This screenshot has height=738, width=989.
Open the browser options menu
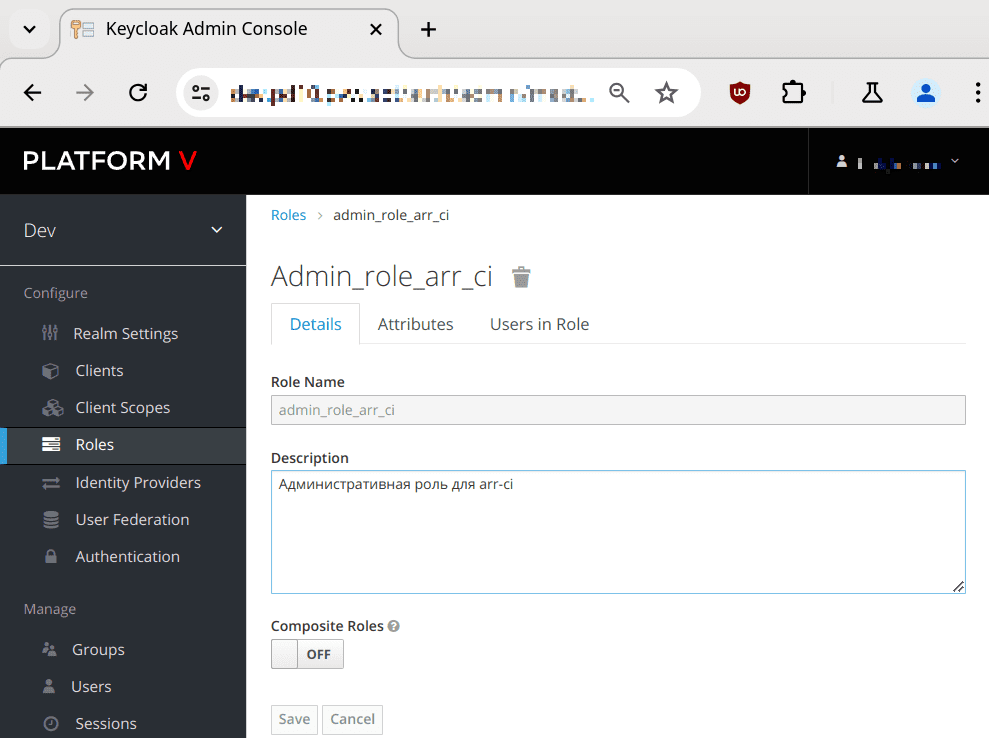tap(977, 92)
